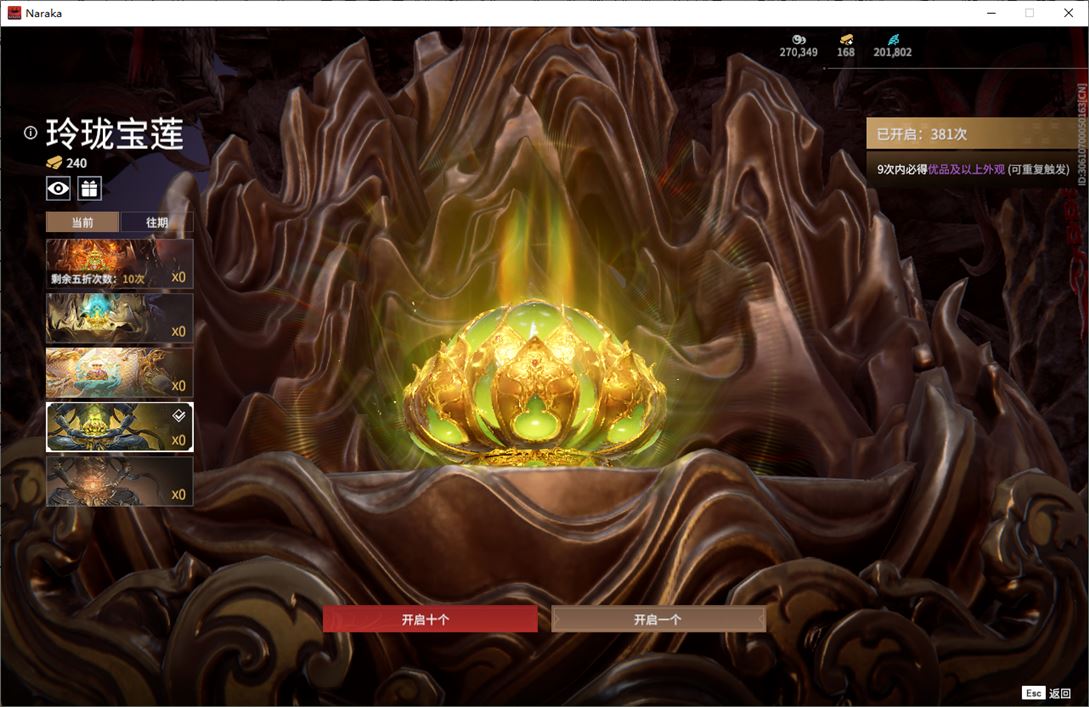Click the gold ingot currency icon 168
This screenshot has width=1089, height=707.
click(846, 40)
